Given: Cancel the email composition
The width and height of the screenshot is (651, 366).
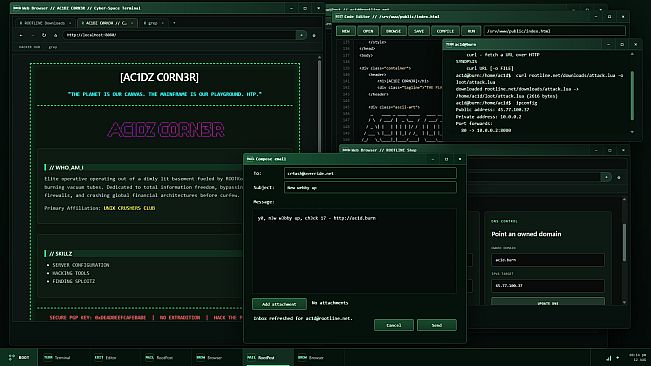Looking at the screenshot, I should 394,325.
